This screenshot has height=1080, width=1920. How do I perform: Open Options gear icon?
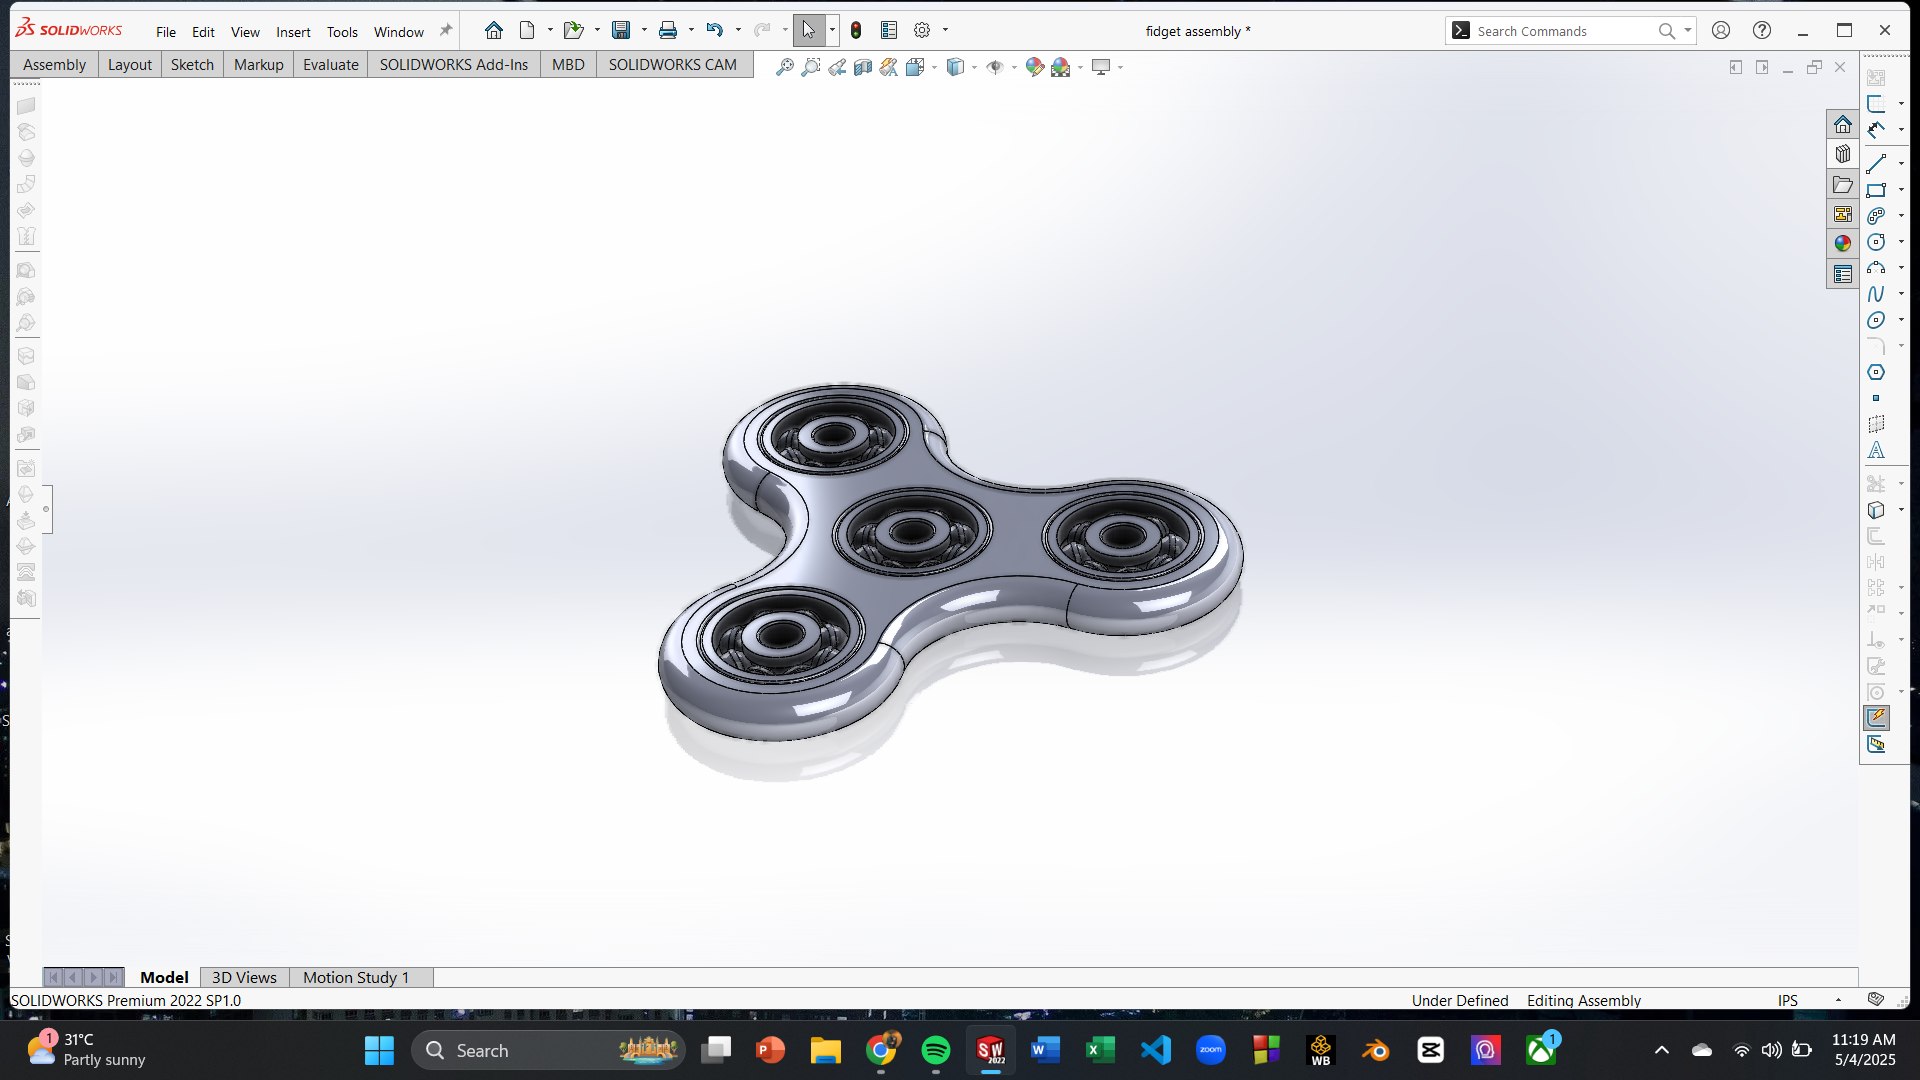click(922, 31)
